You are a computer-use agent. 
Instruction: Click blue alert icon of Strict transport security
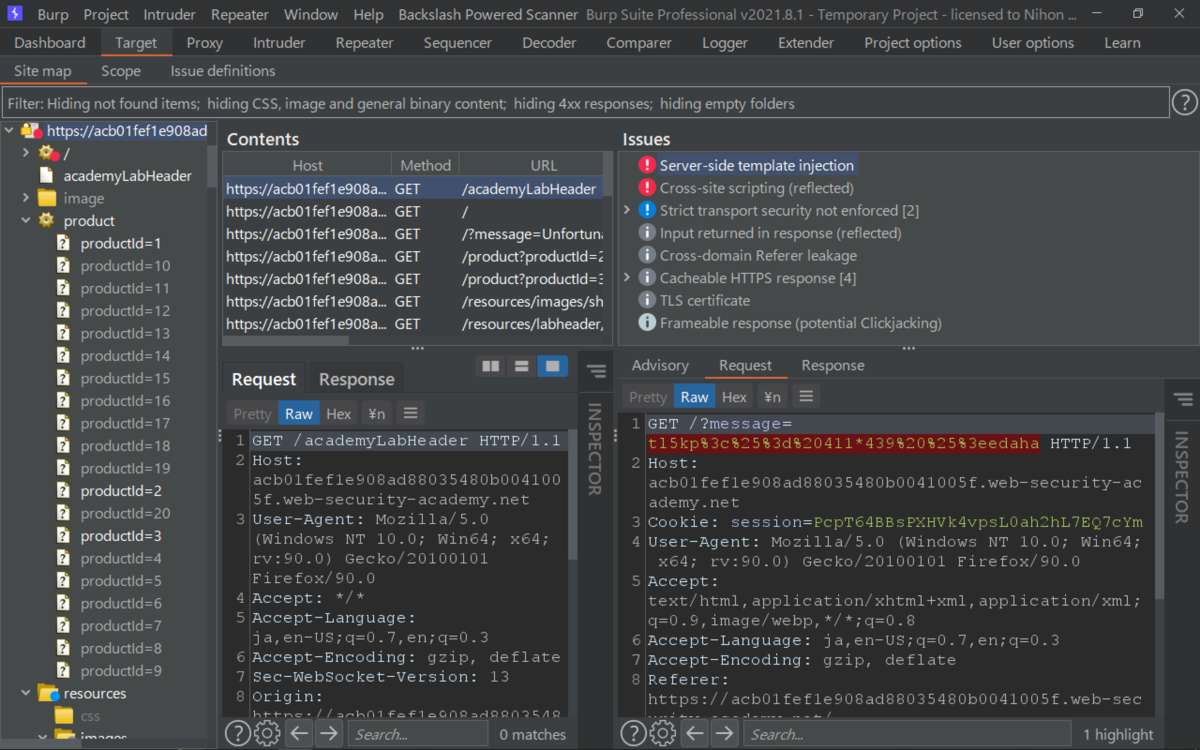[647, 210]
